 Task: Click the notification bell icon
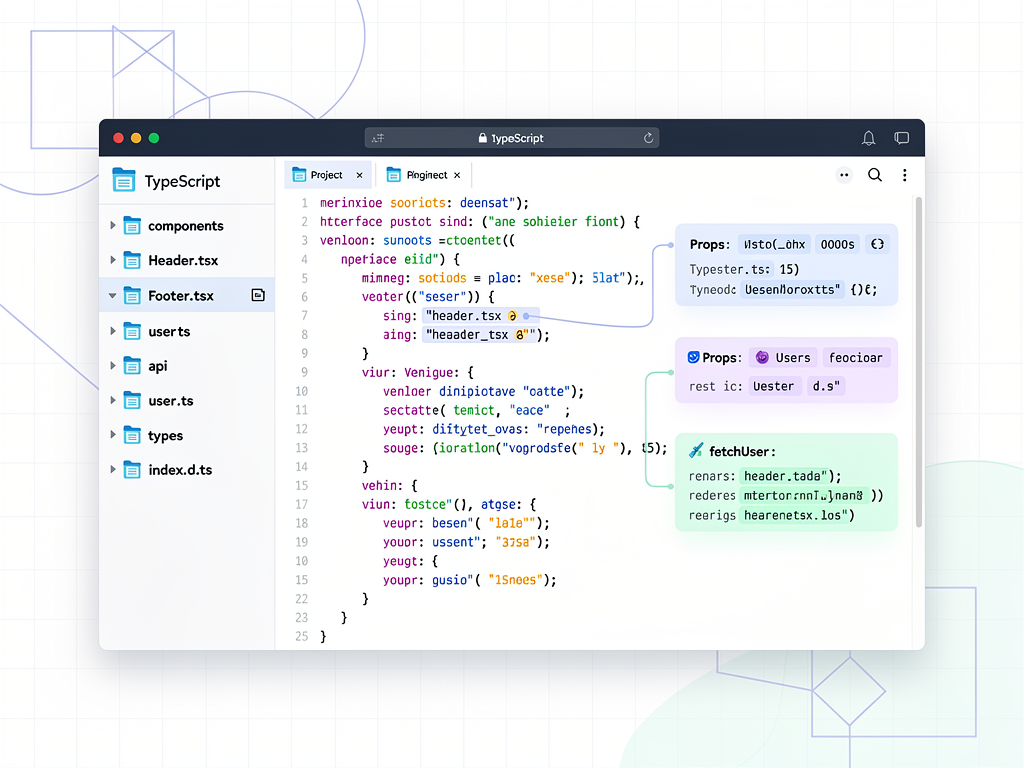coord(868,138)
